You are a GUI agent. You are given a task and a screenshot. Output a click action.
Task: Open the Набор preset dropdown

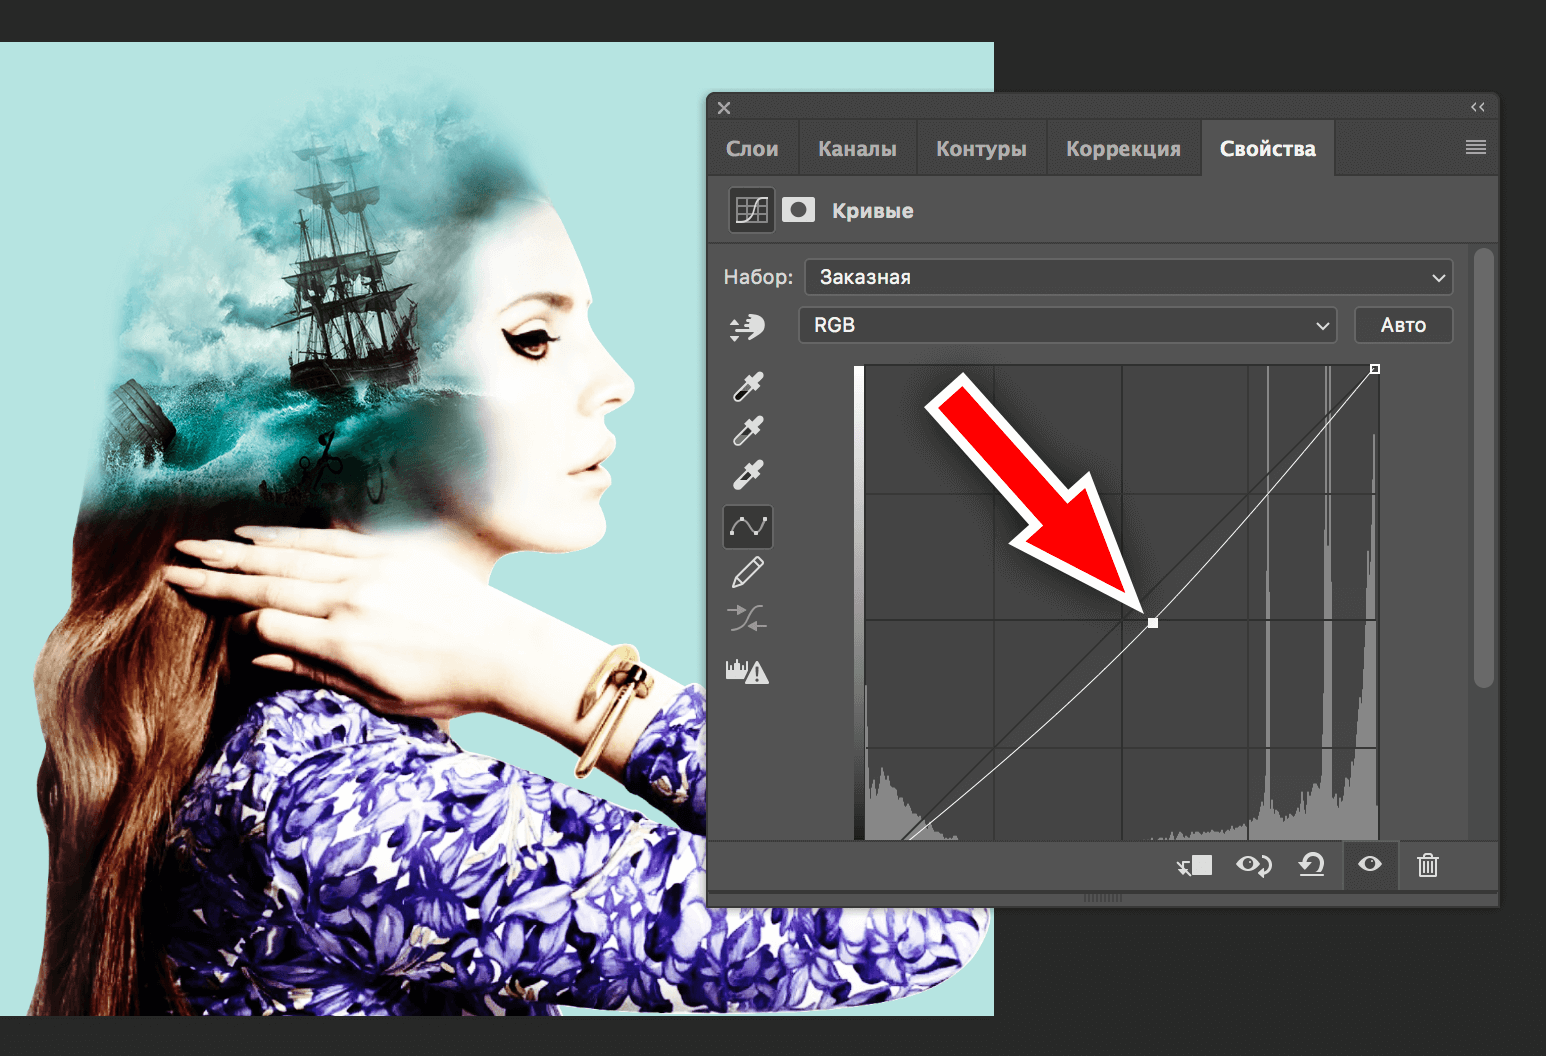click(x=1128, y=277)
